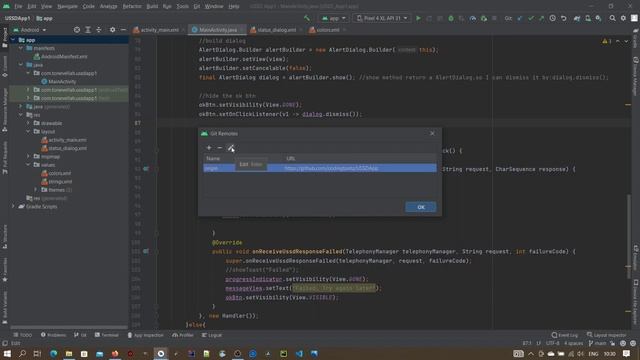Collapse the app module node
The image size is (640, 360).
[x=13, y=40]
